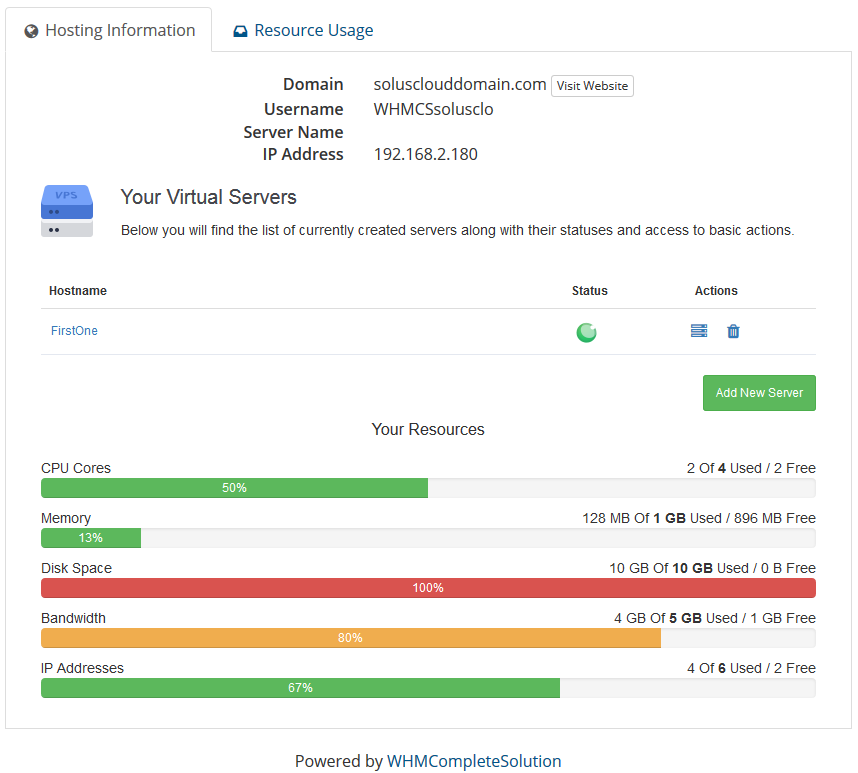Viewport: 858px width, 773px height.
Task: Add a new server with the green button
Action: tap(759, 393)
